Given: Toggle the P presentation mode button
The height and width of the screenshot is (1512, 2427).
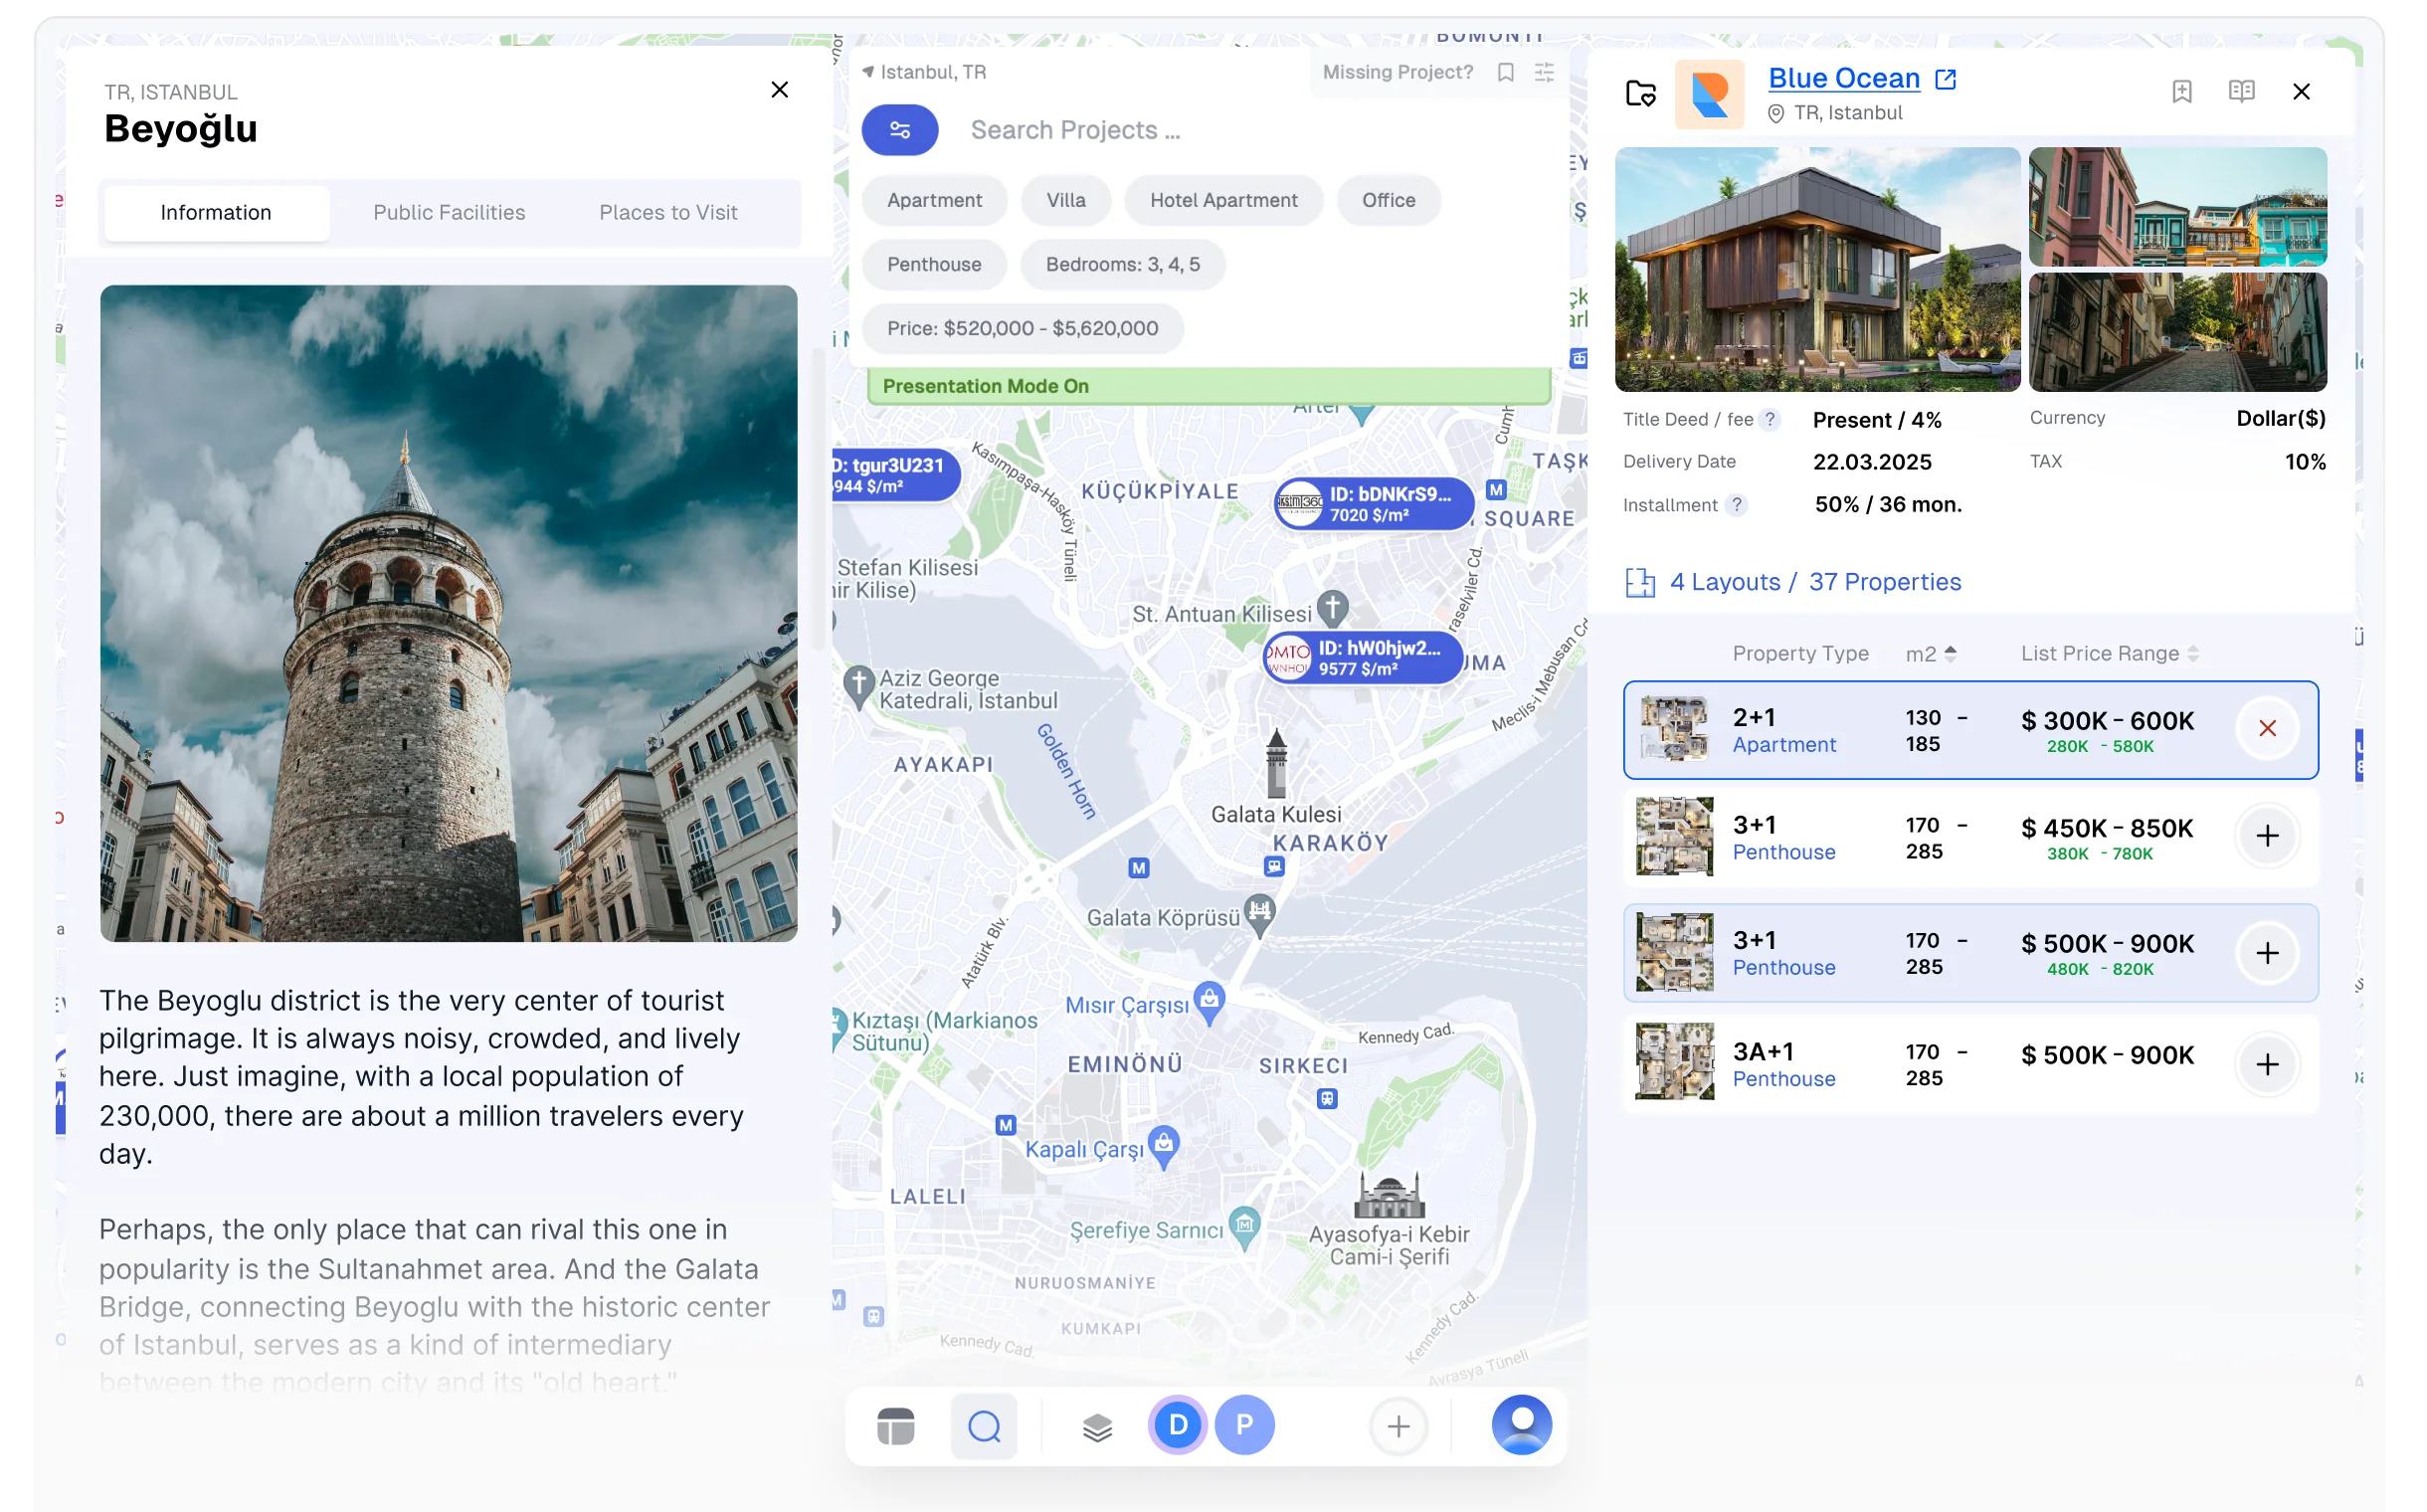Looking at the screenshot, I should pos(1245,1425).
